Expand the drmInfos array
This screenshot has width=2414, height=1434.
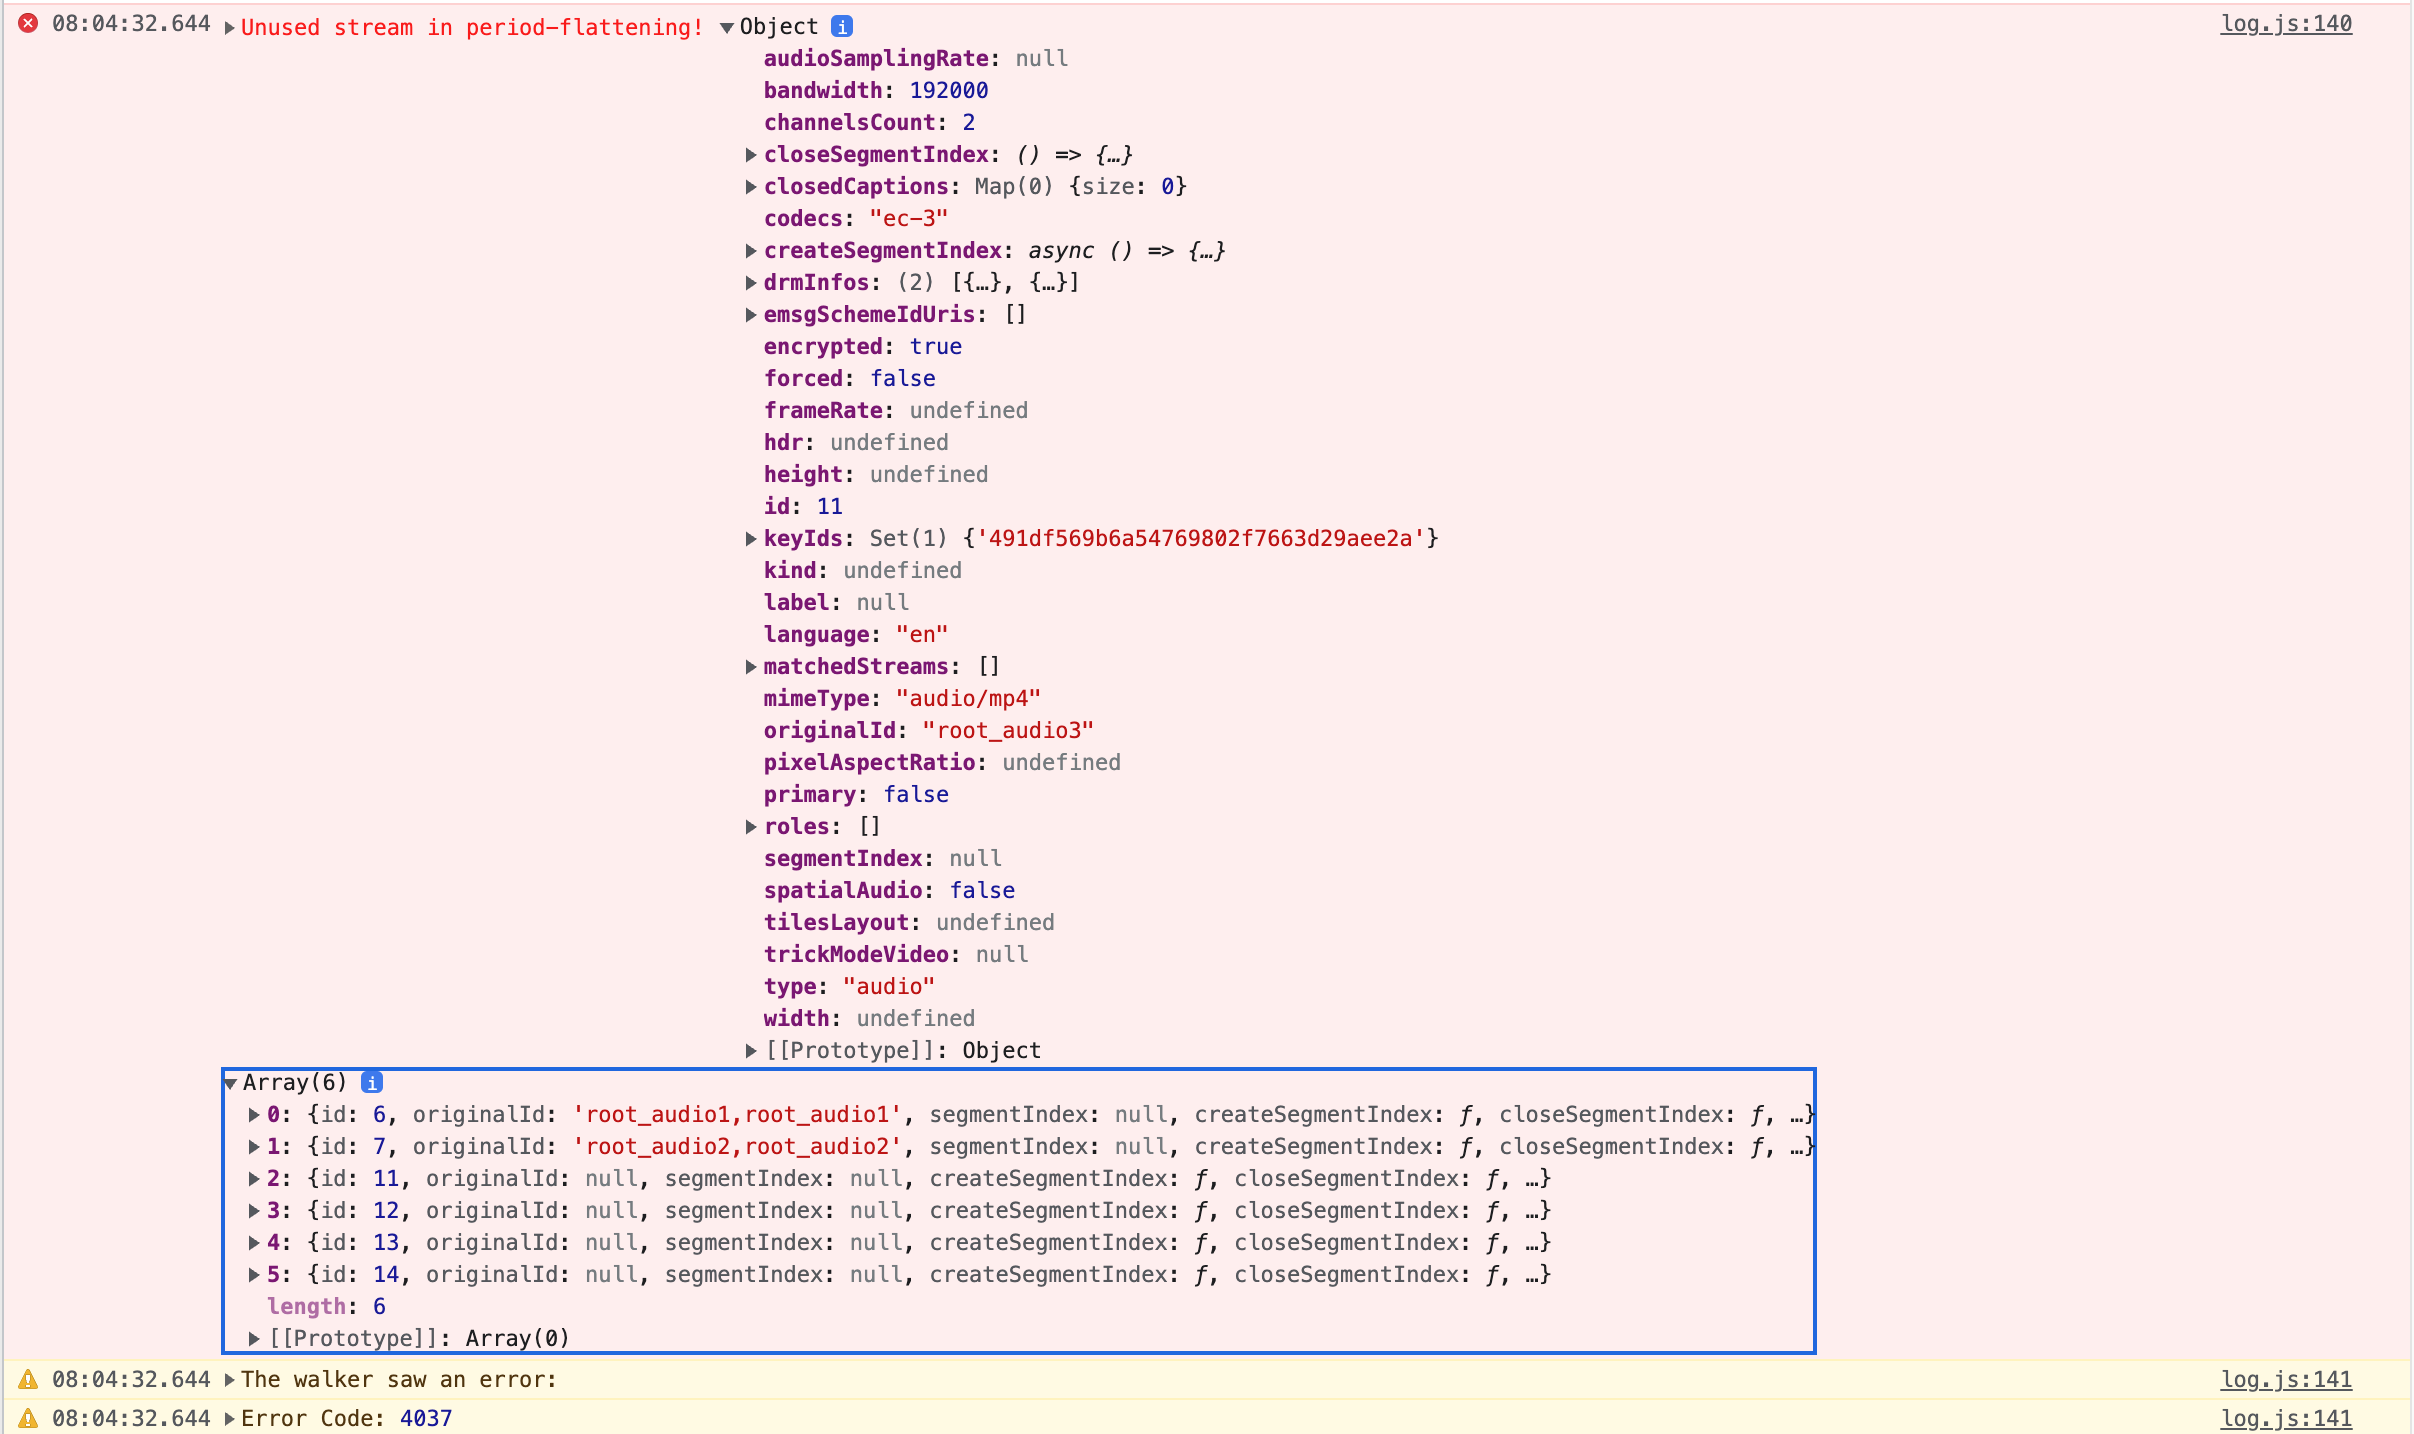pyautogui.click(x=751, y=283)
